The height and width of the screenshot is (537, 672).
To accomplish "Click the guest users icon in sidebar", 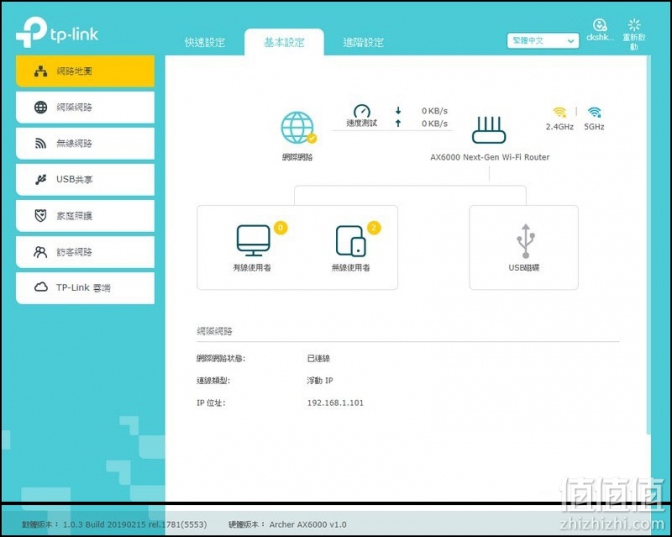I will pos(41,252).
